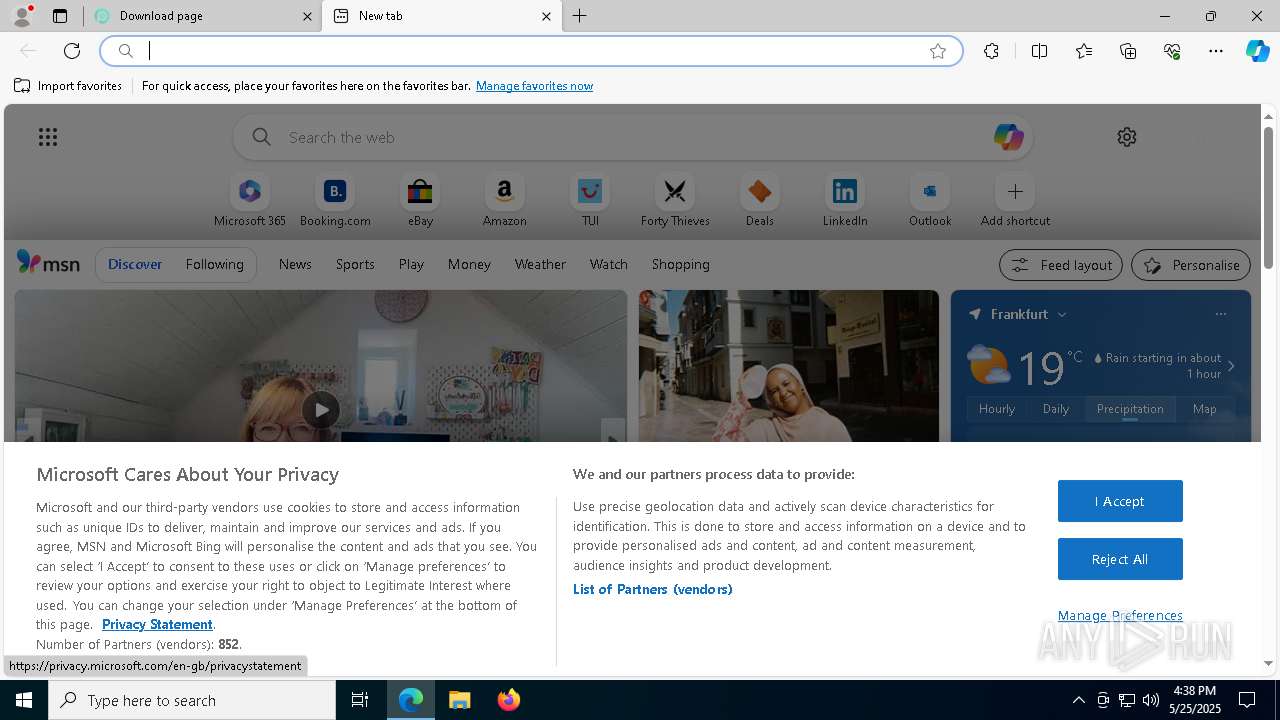Image resolution: width=1280 pixels, height=720 pixels.
Task: Open Copilot icon in search box
Action: coord(1008,137)
